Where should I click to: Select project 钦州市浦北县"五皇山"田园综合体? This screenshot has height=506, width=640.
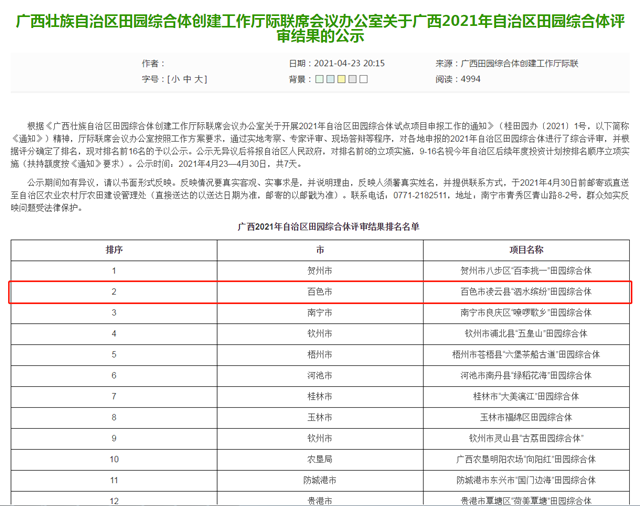click(526, 334)
